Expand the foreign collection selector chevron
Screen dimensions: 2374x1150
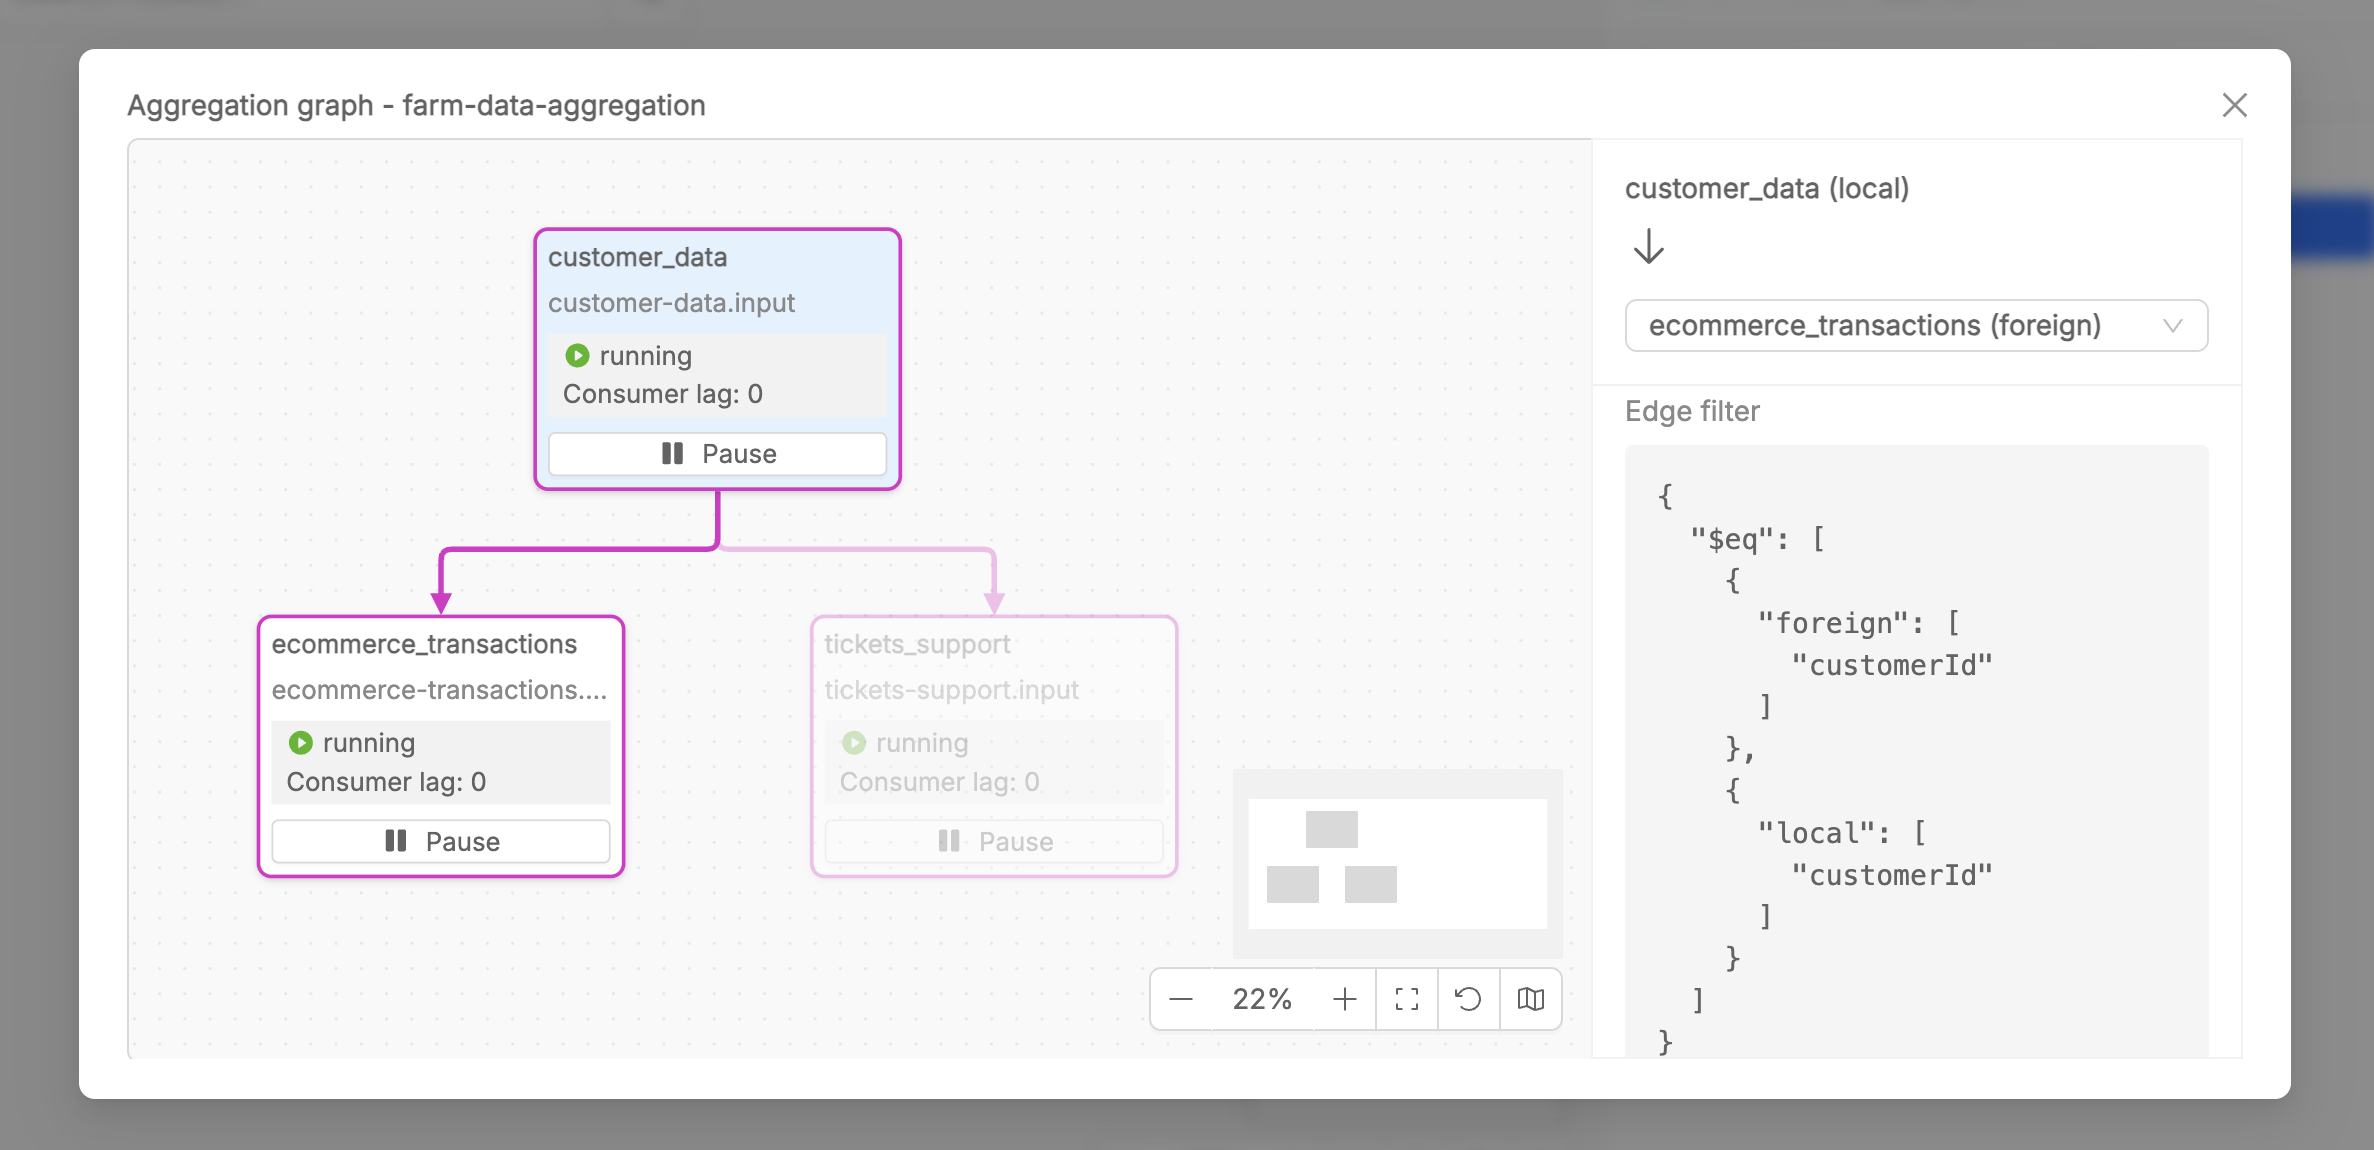pos(2172,325)
